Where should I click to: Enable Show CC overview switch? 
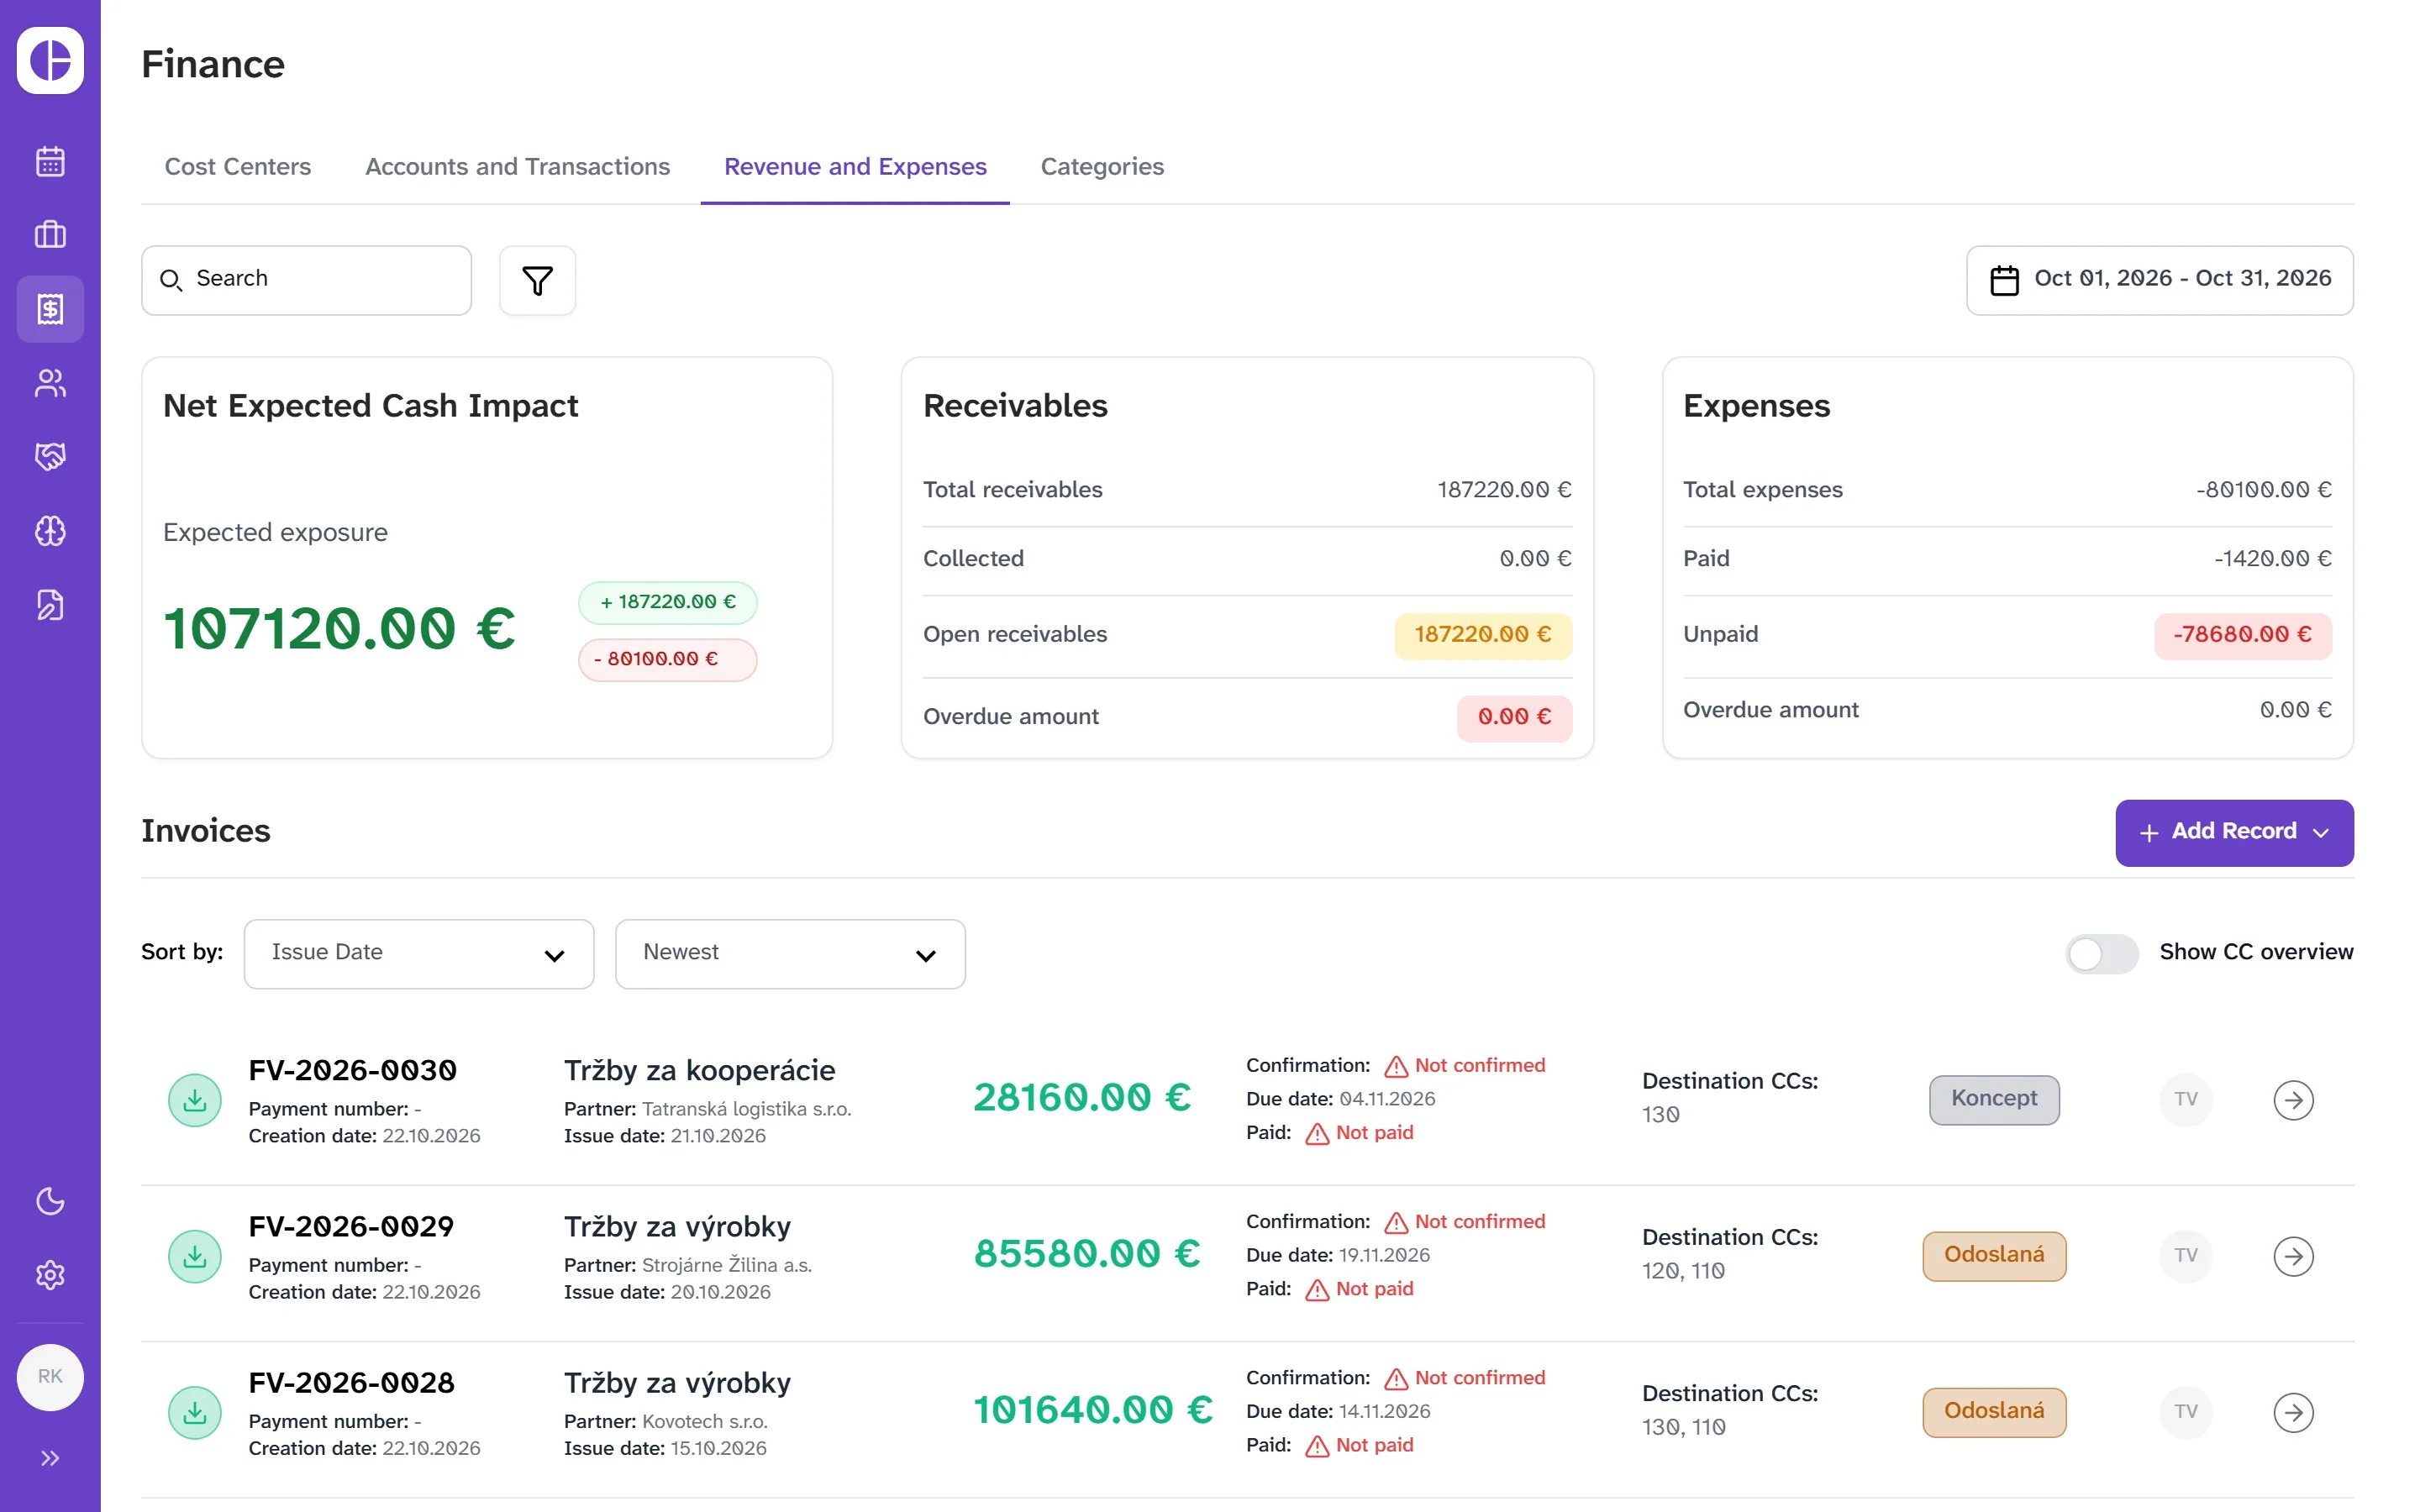point(2102,953)
